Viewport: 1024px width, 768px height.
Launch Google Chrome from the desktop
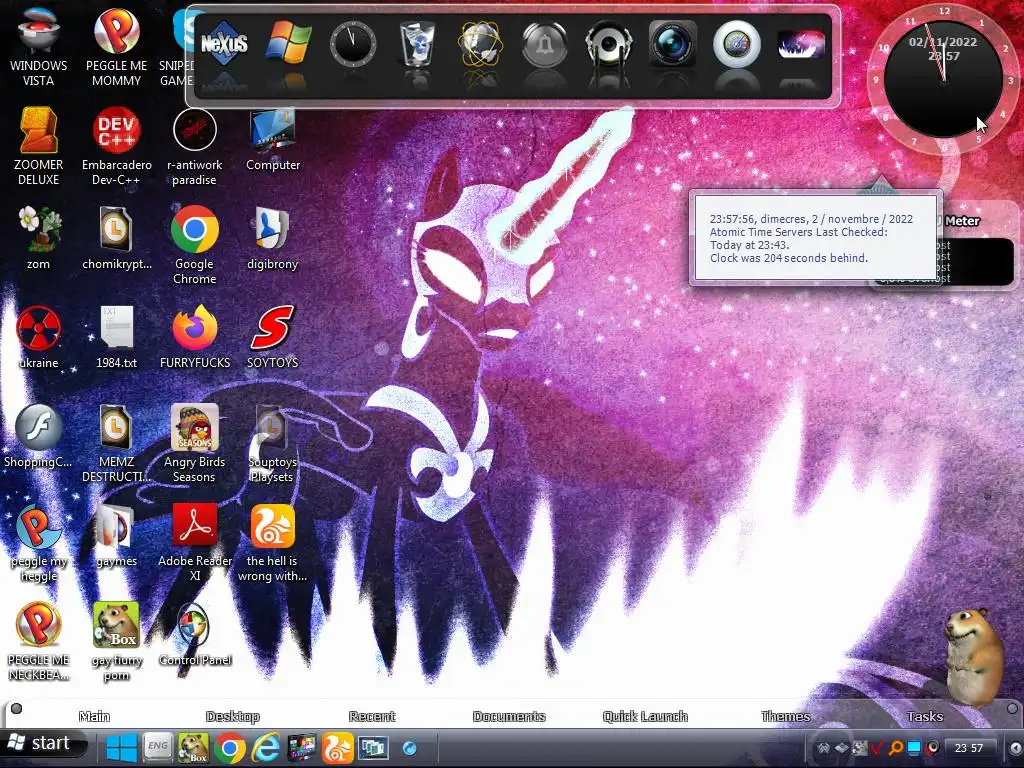195,245
